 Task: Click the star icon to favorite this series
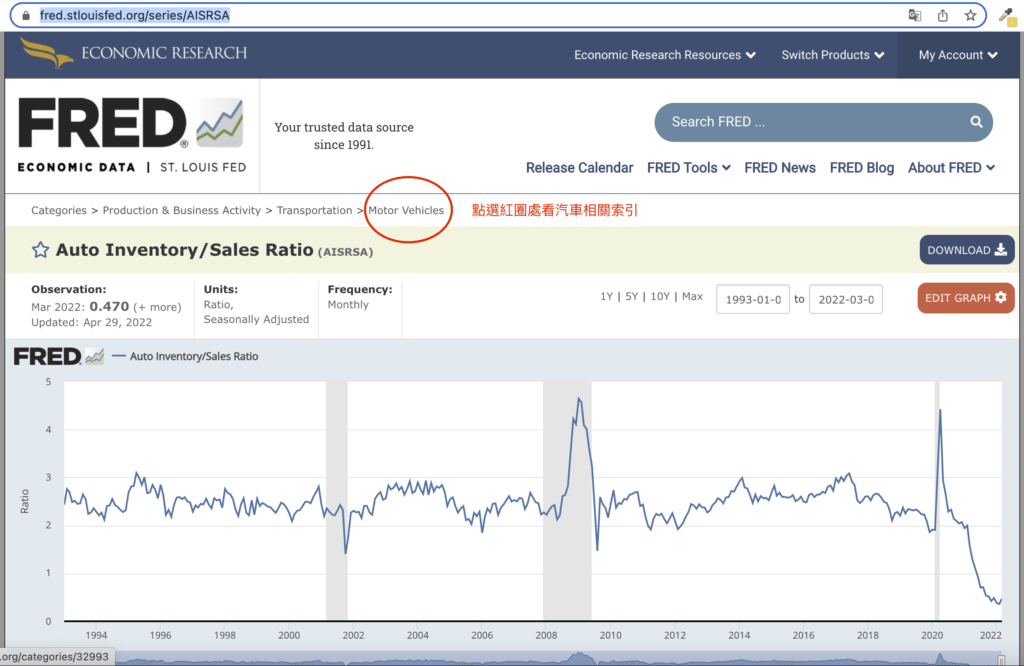(40, 250)
